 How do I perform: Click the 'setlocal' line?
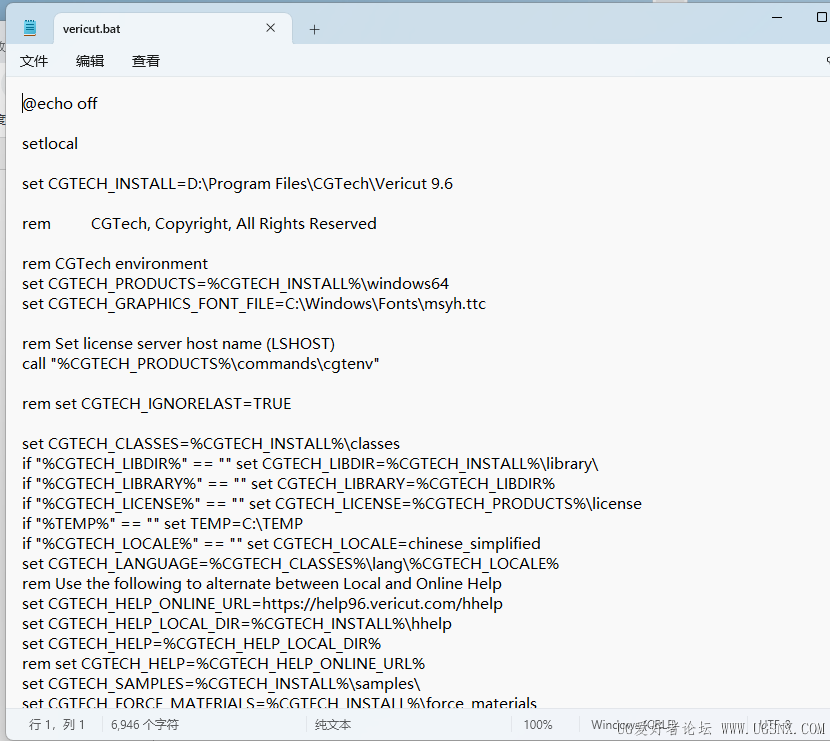coord(50,144)
